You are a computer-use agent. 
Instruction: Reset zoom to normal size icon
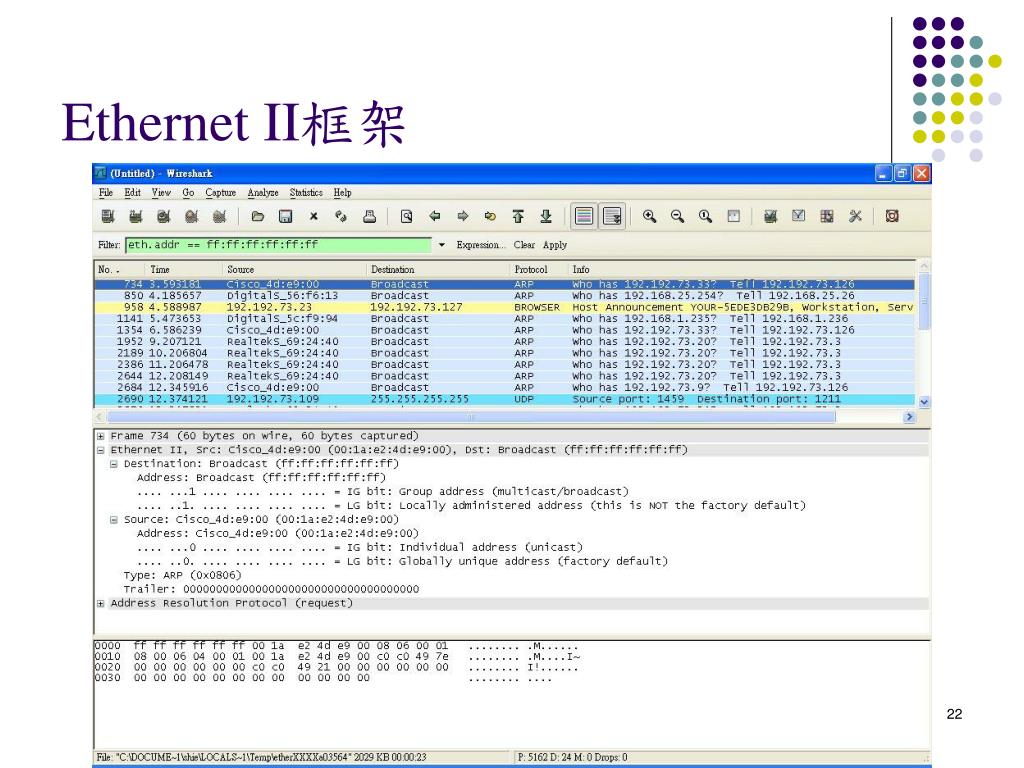coord(705,216)
